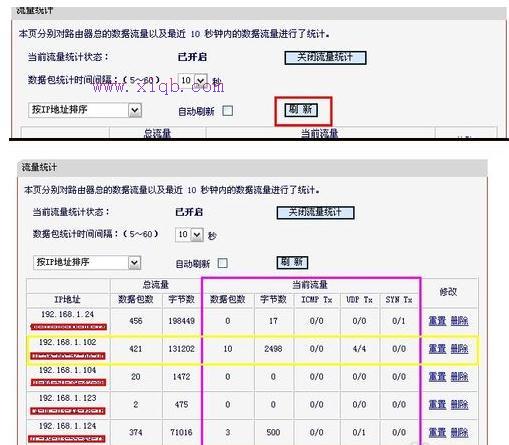509x445 pixels.
Task: Click total packets value 374
Action: point(136,433)
